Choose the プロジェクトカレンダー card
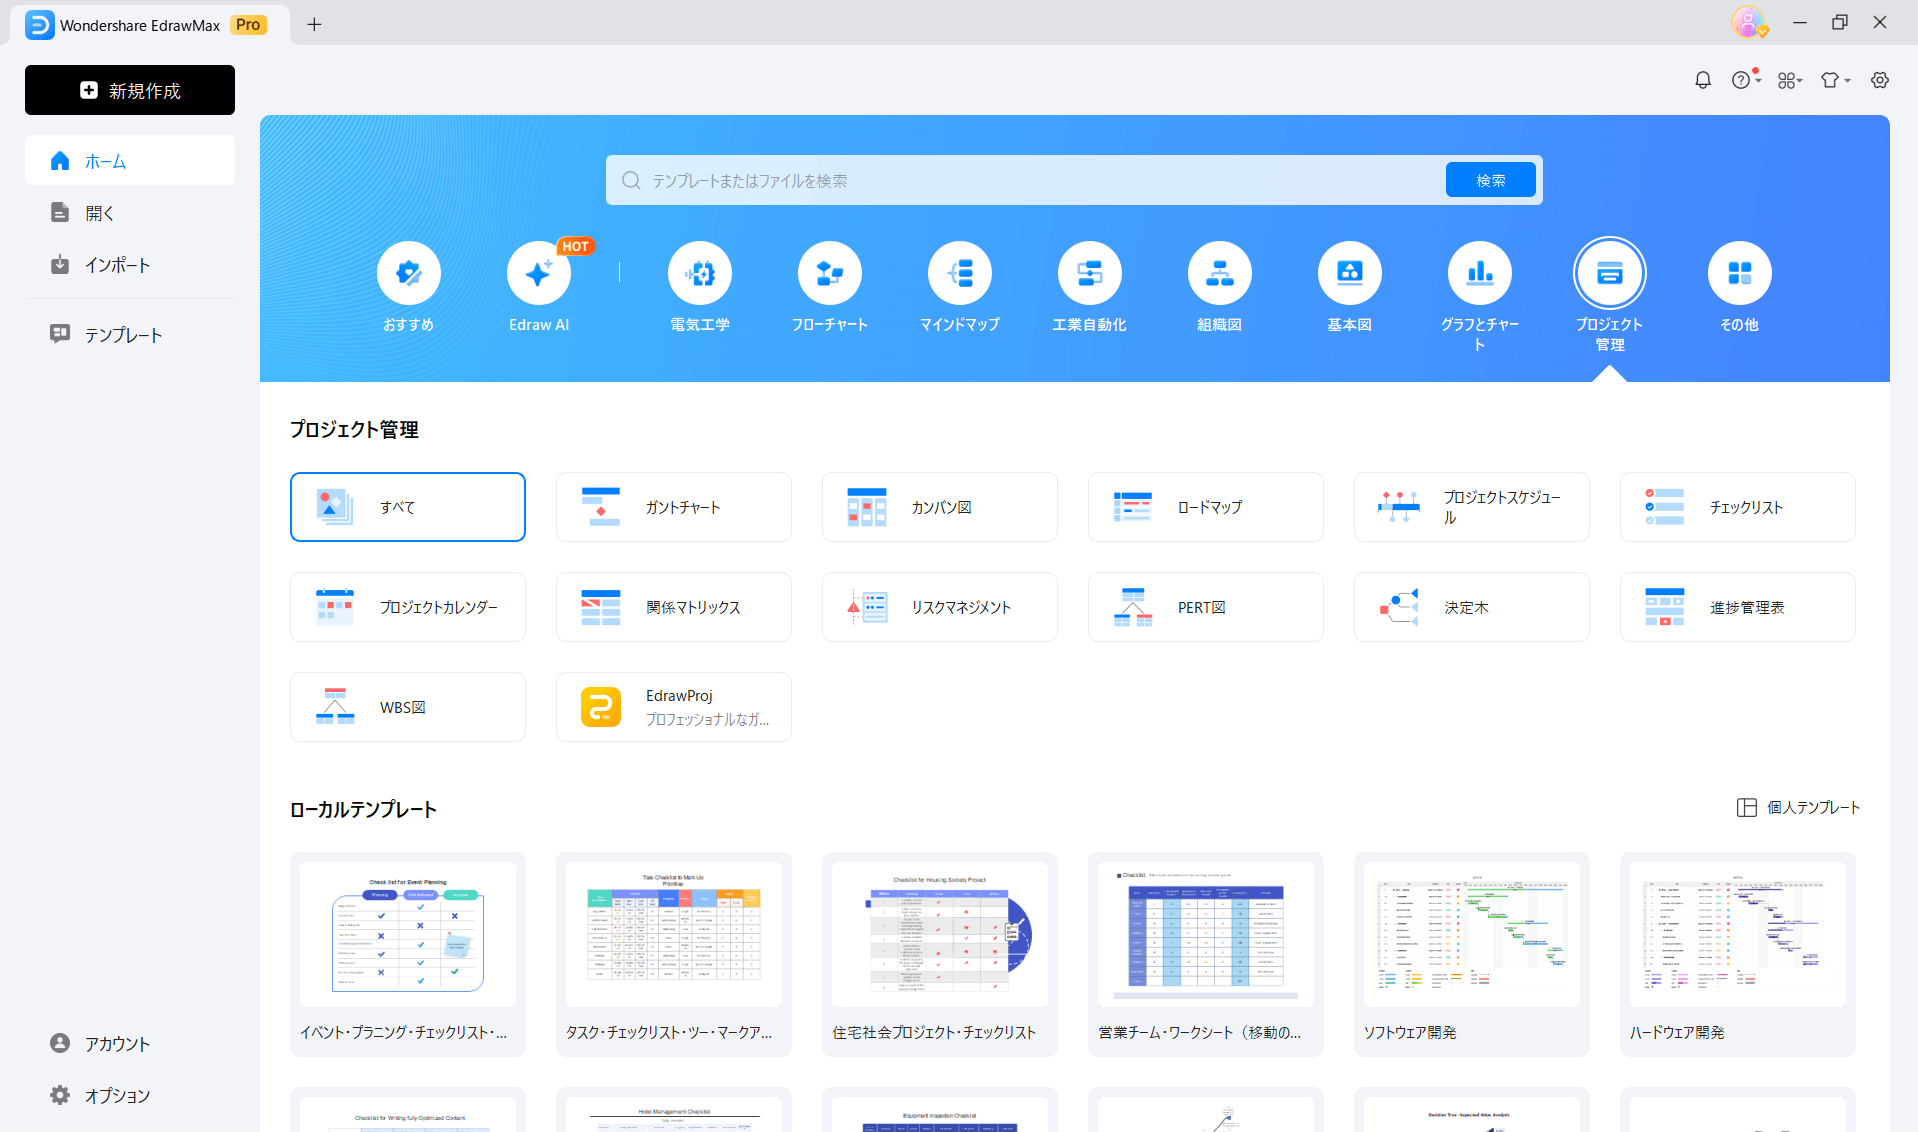The width and height of the screenshot is (1918, 1132). tap(408, 607)
